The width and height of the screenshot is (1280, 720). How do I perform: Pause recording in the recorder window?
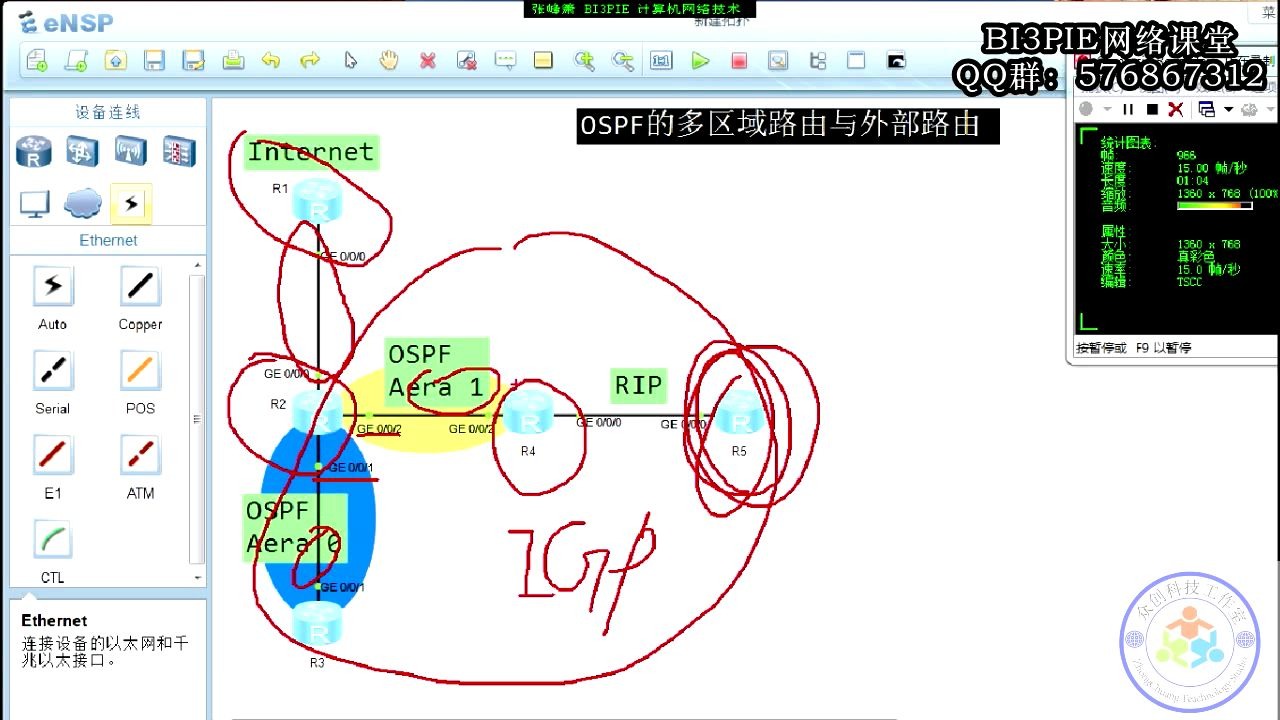tap(1128, 109)
